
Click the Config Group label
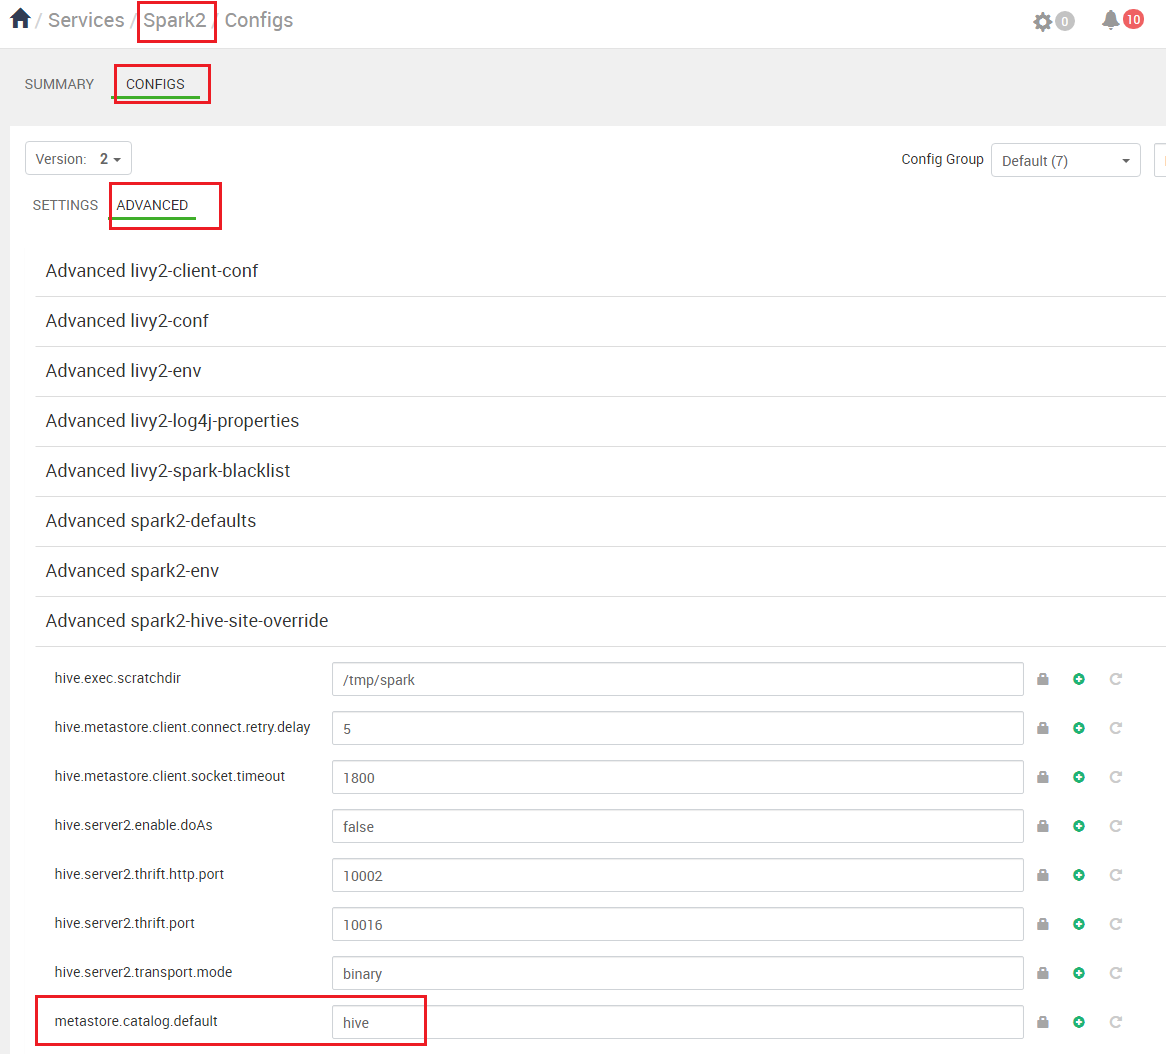pos(942,159)
